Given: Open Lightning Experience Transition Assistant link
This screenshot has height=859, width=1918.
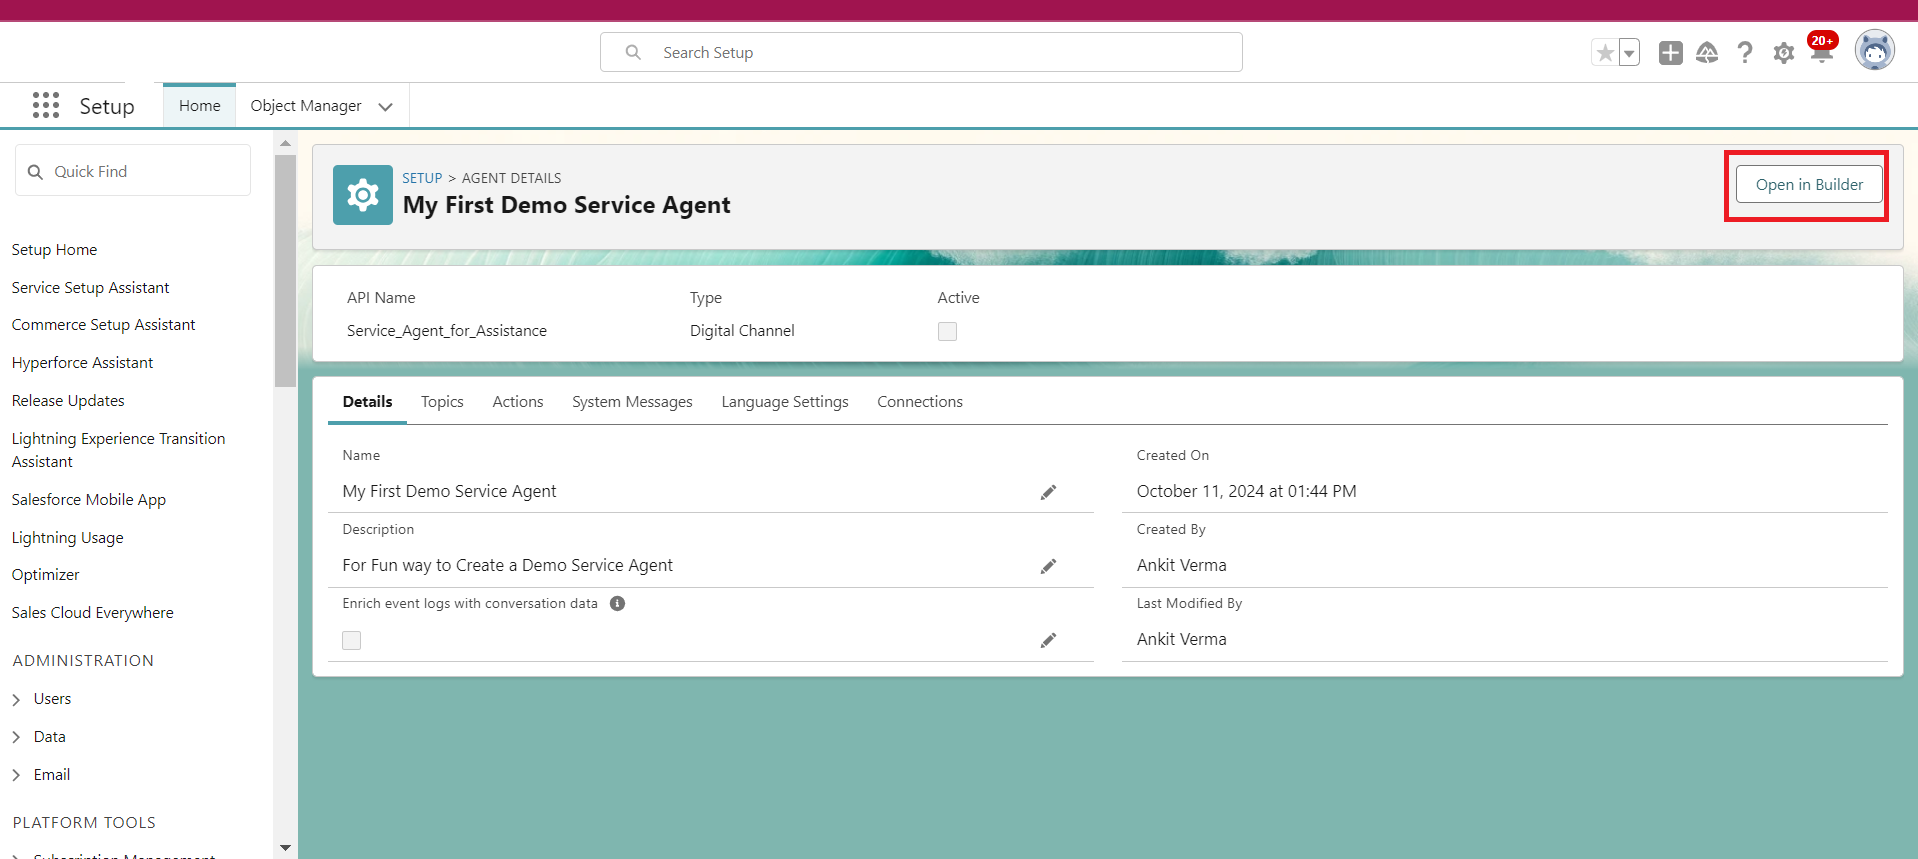Looking at the screenshot, I should pyautogui.click(x=119, y=450).
